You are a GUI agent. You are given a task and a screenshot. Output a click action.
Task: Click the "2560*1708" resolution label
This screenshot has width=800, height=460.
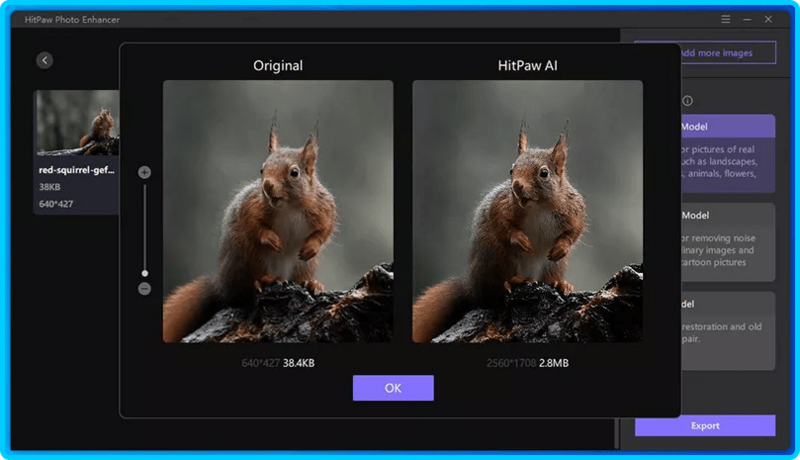[x=511, y=363]
